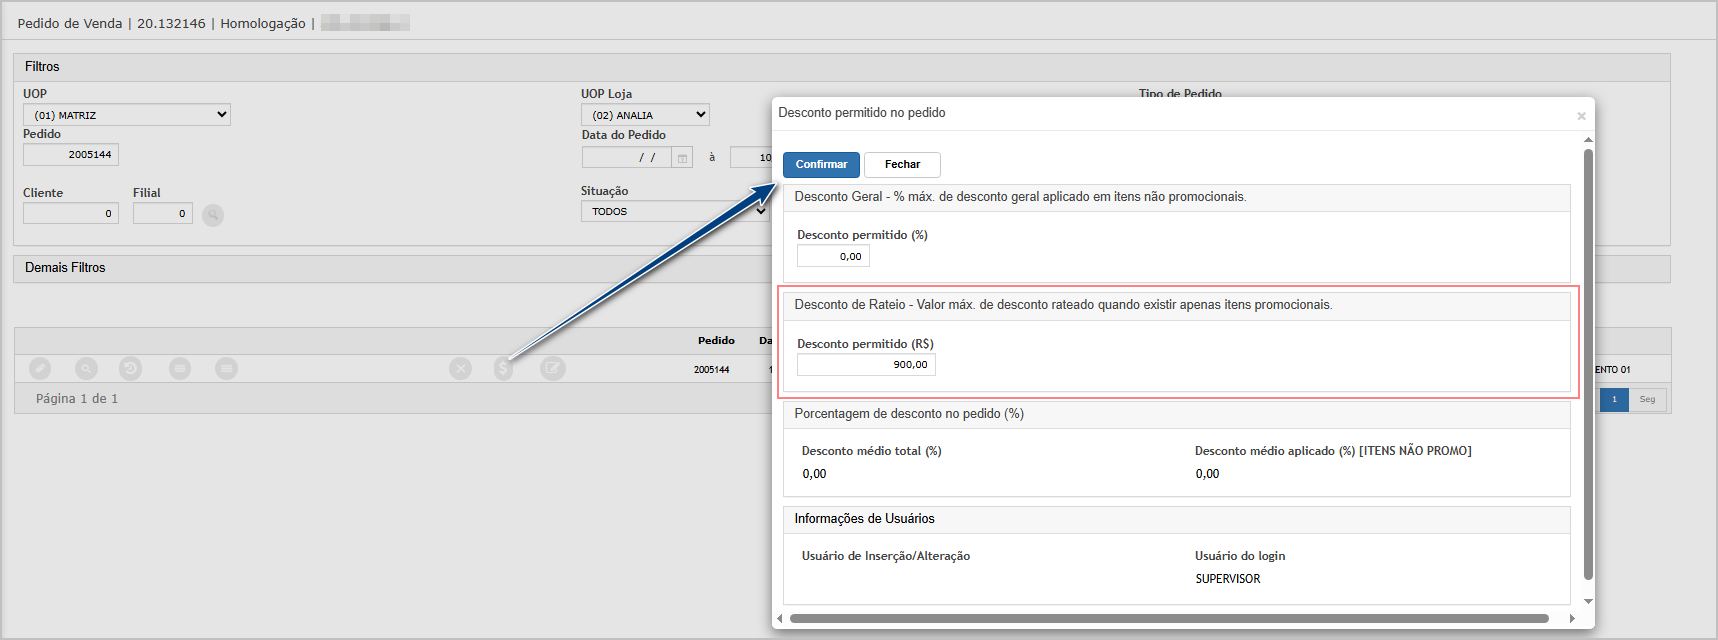
Task: Go to page 1 in pagination
Action: pyautogui.click(x=1613, y=400)
